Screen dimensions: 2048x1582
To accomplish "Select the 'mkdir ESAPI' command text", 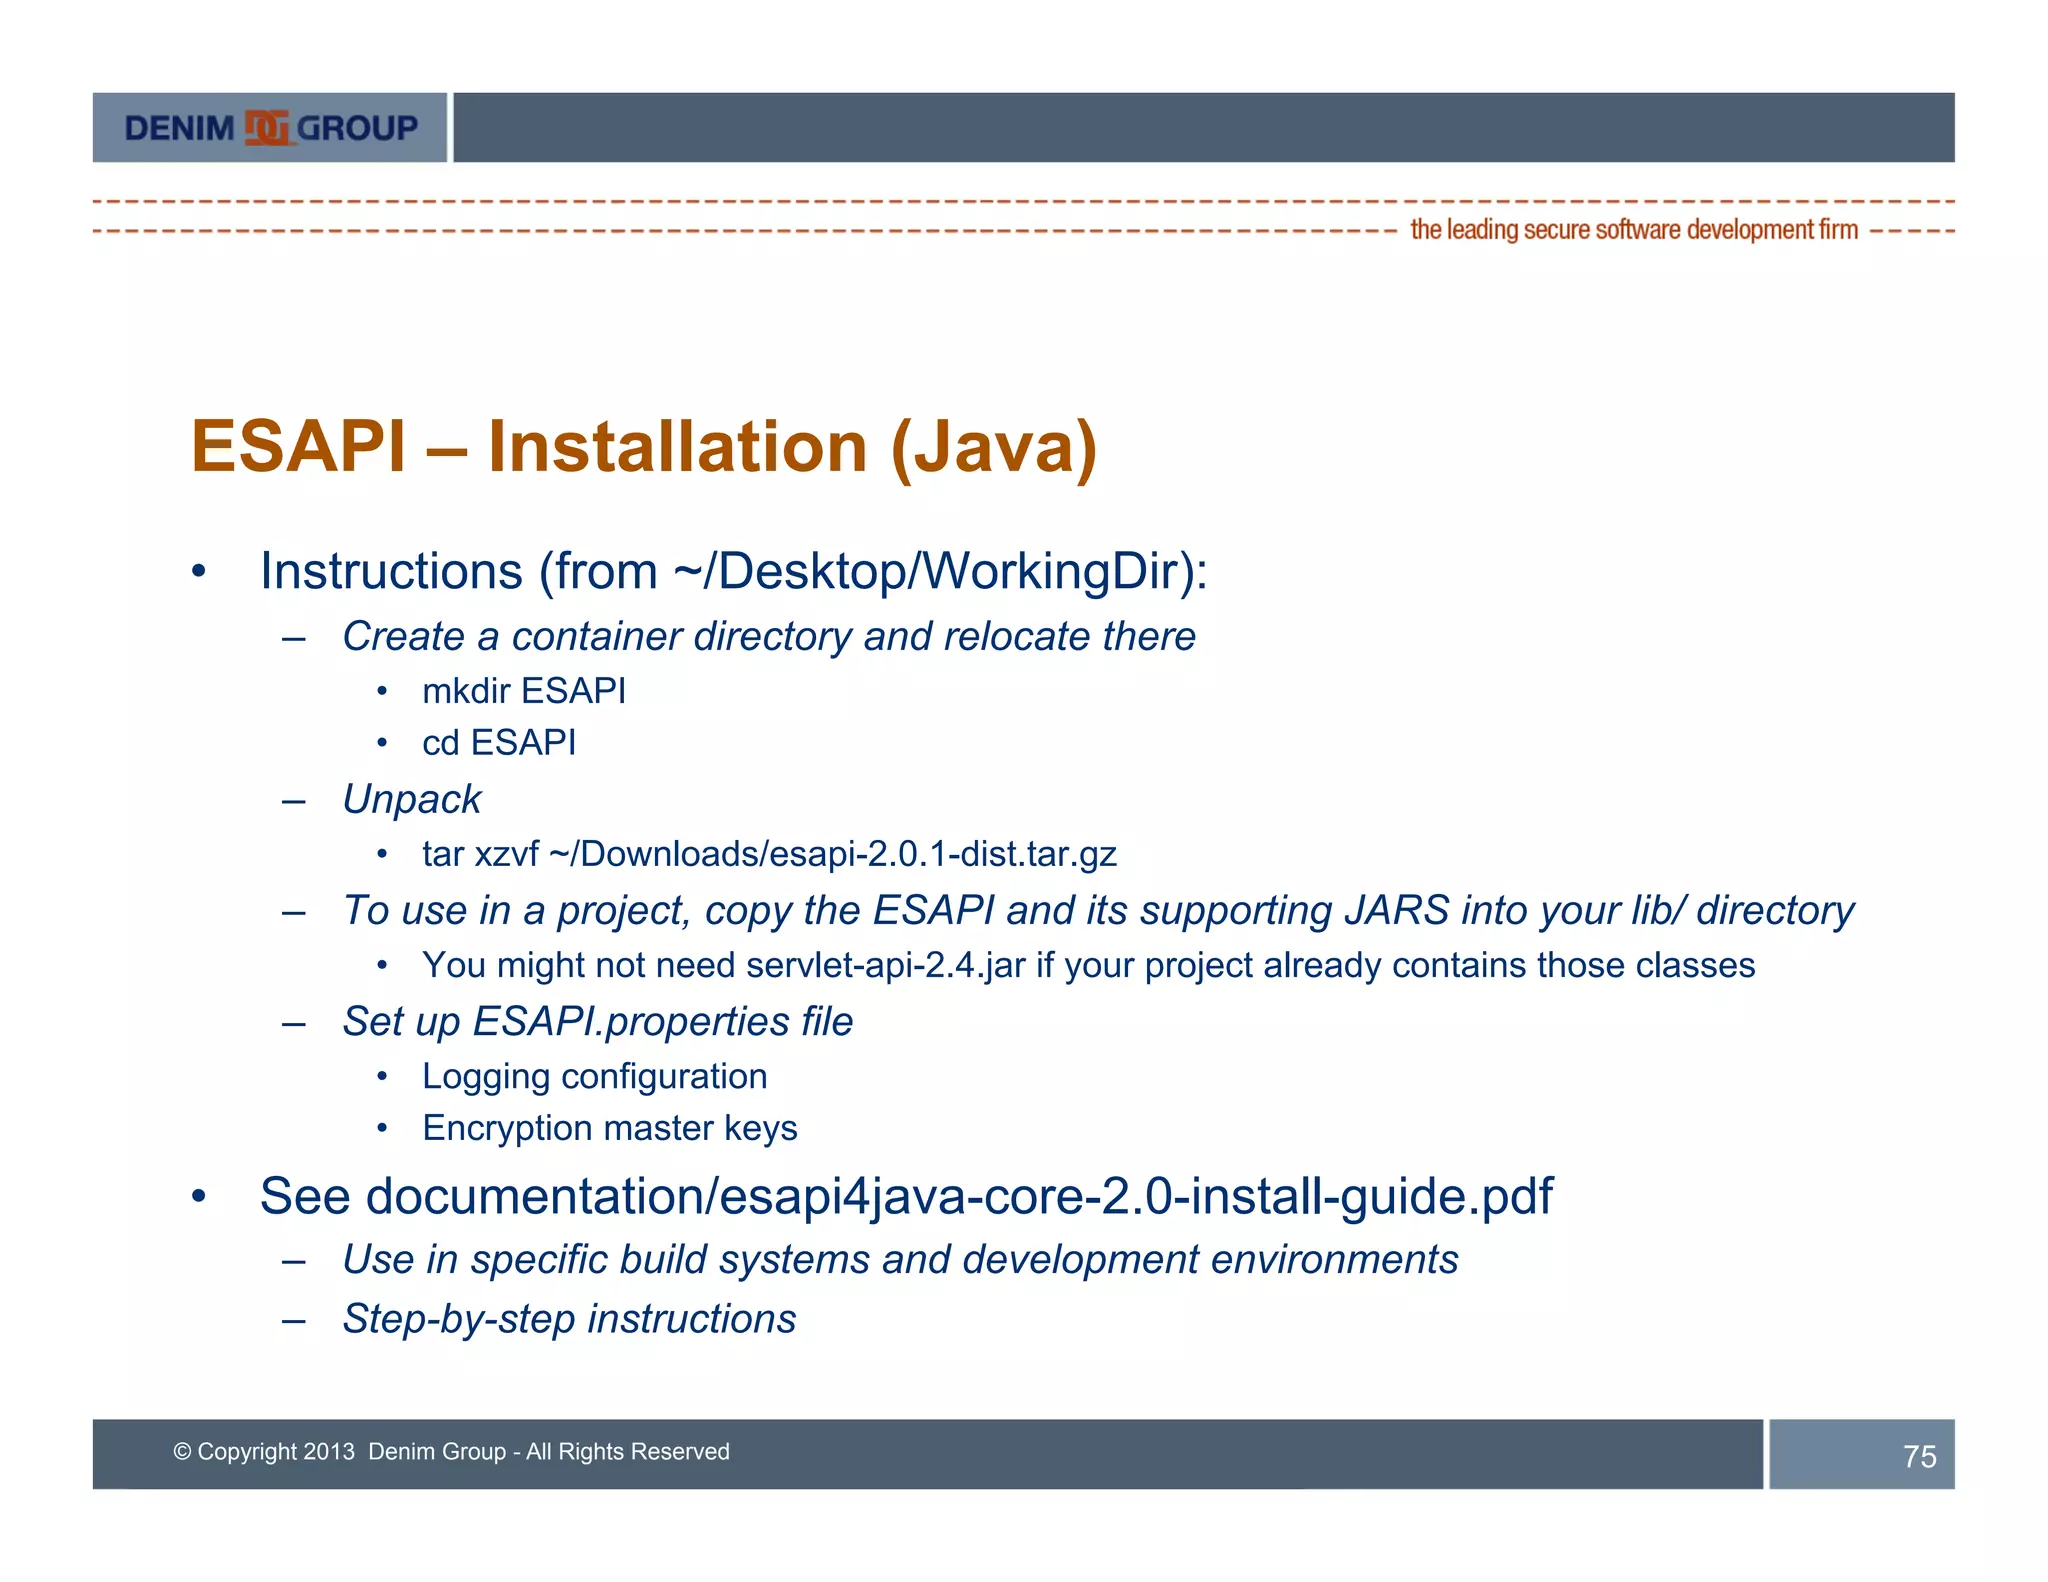I will [523, 691].
